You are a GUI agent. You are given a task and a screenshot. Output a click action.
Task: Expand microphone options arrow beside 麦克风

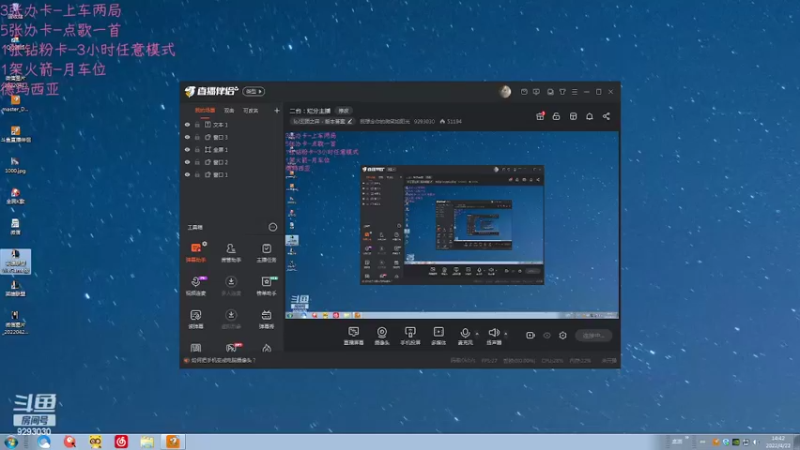(x=477, y=334)
